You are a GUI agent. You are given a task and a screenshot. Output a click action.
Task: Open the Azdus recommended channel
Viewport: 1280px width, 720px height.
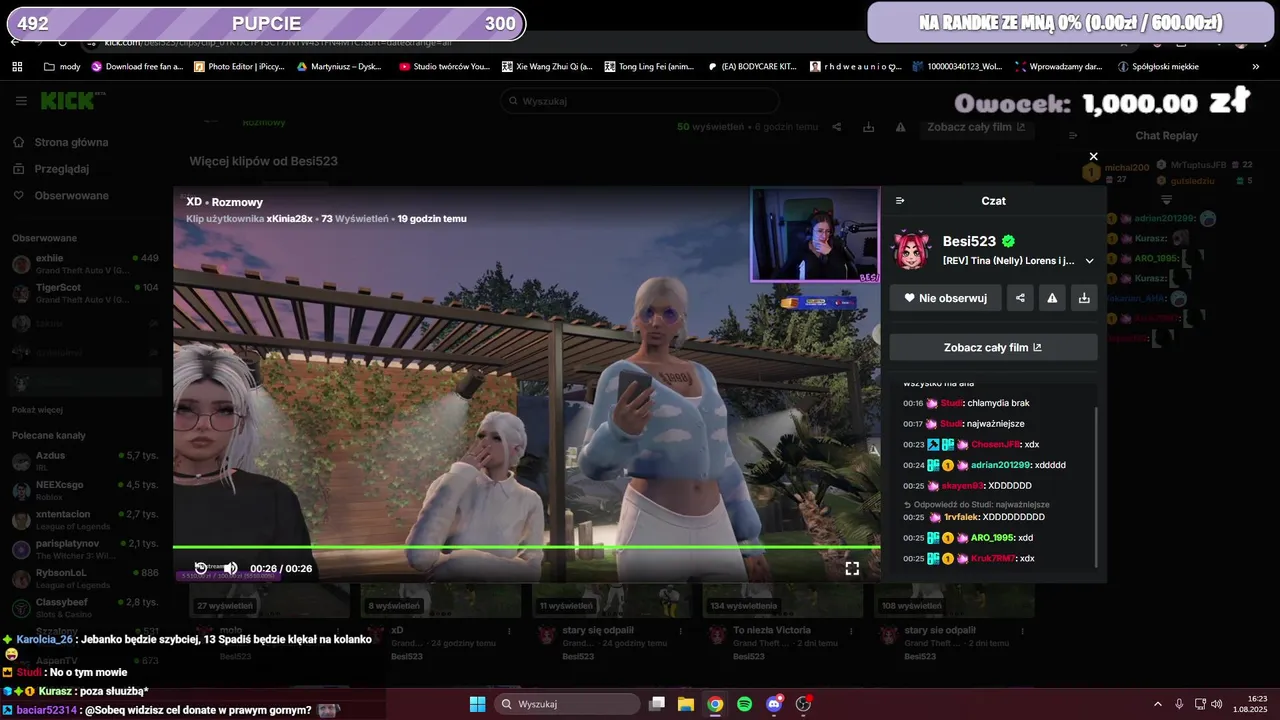(x=84, y=461)
